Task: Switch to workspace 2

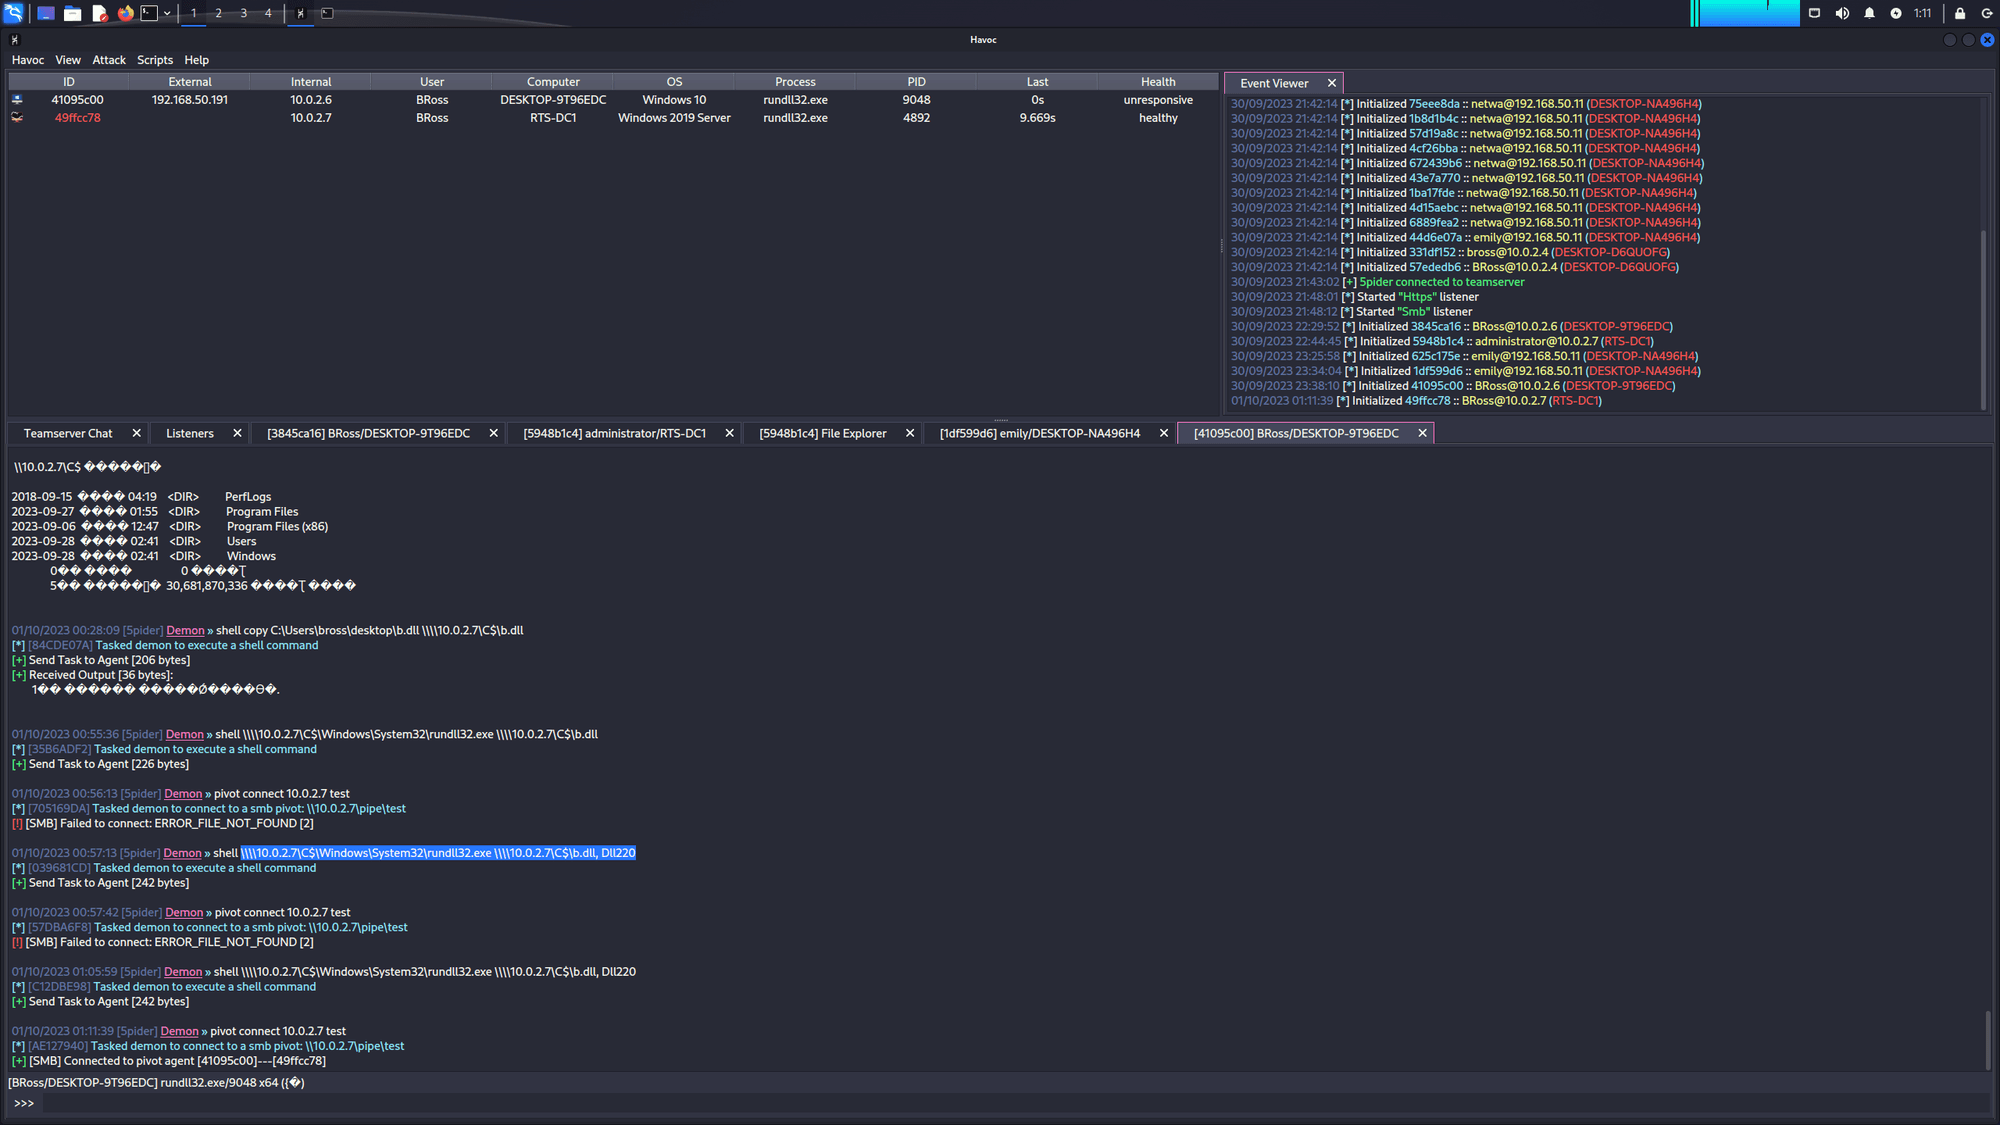Action: [218, 13]
